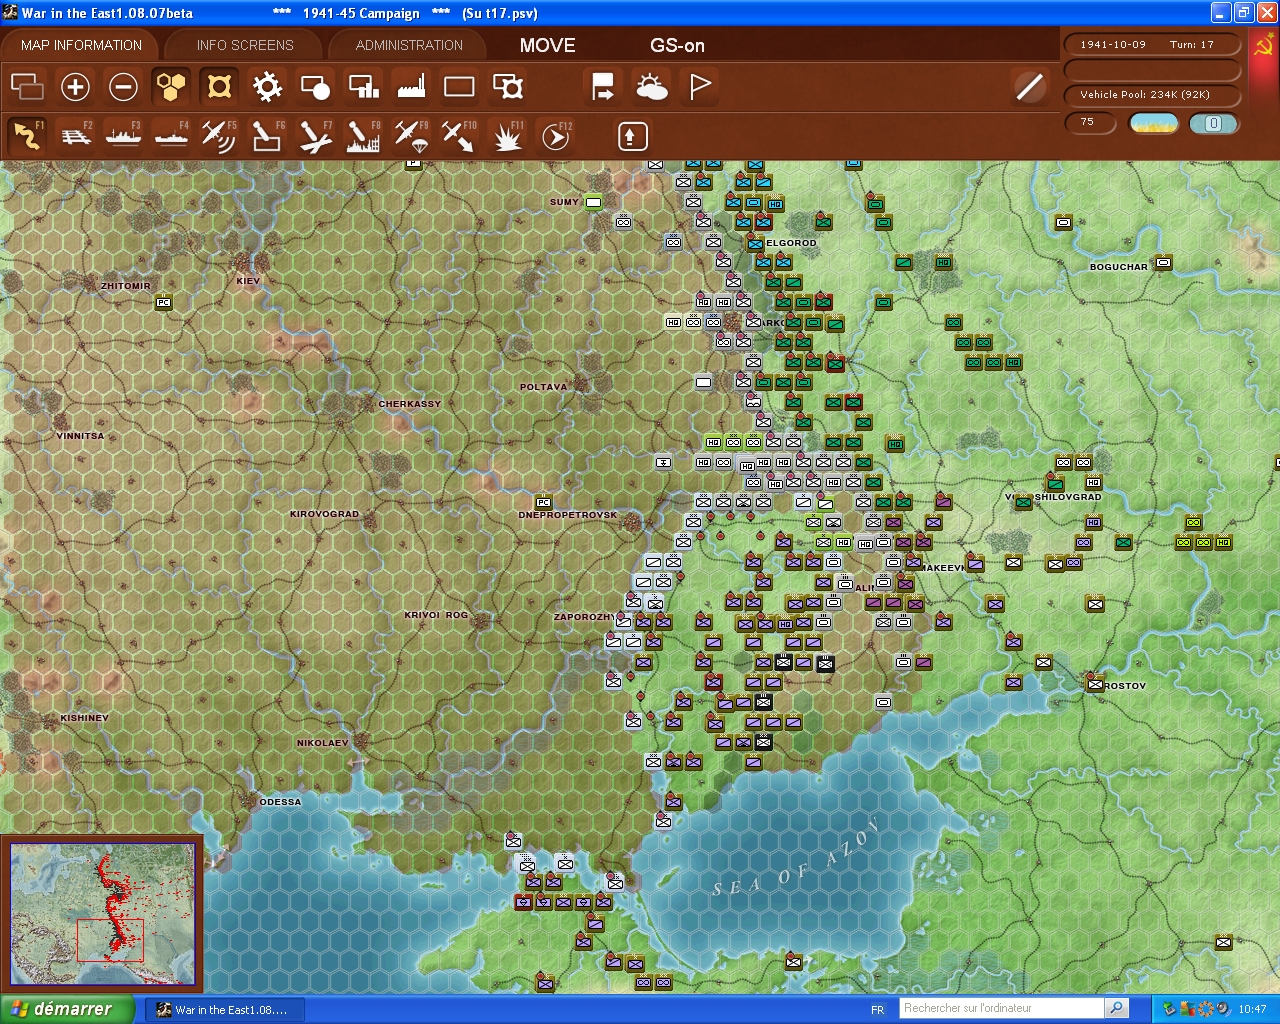Viewport: 1280px width, 1024px height.
Task: Toggle the hex grid display
Action: (171, 87)
